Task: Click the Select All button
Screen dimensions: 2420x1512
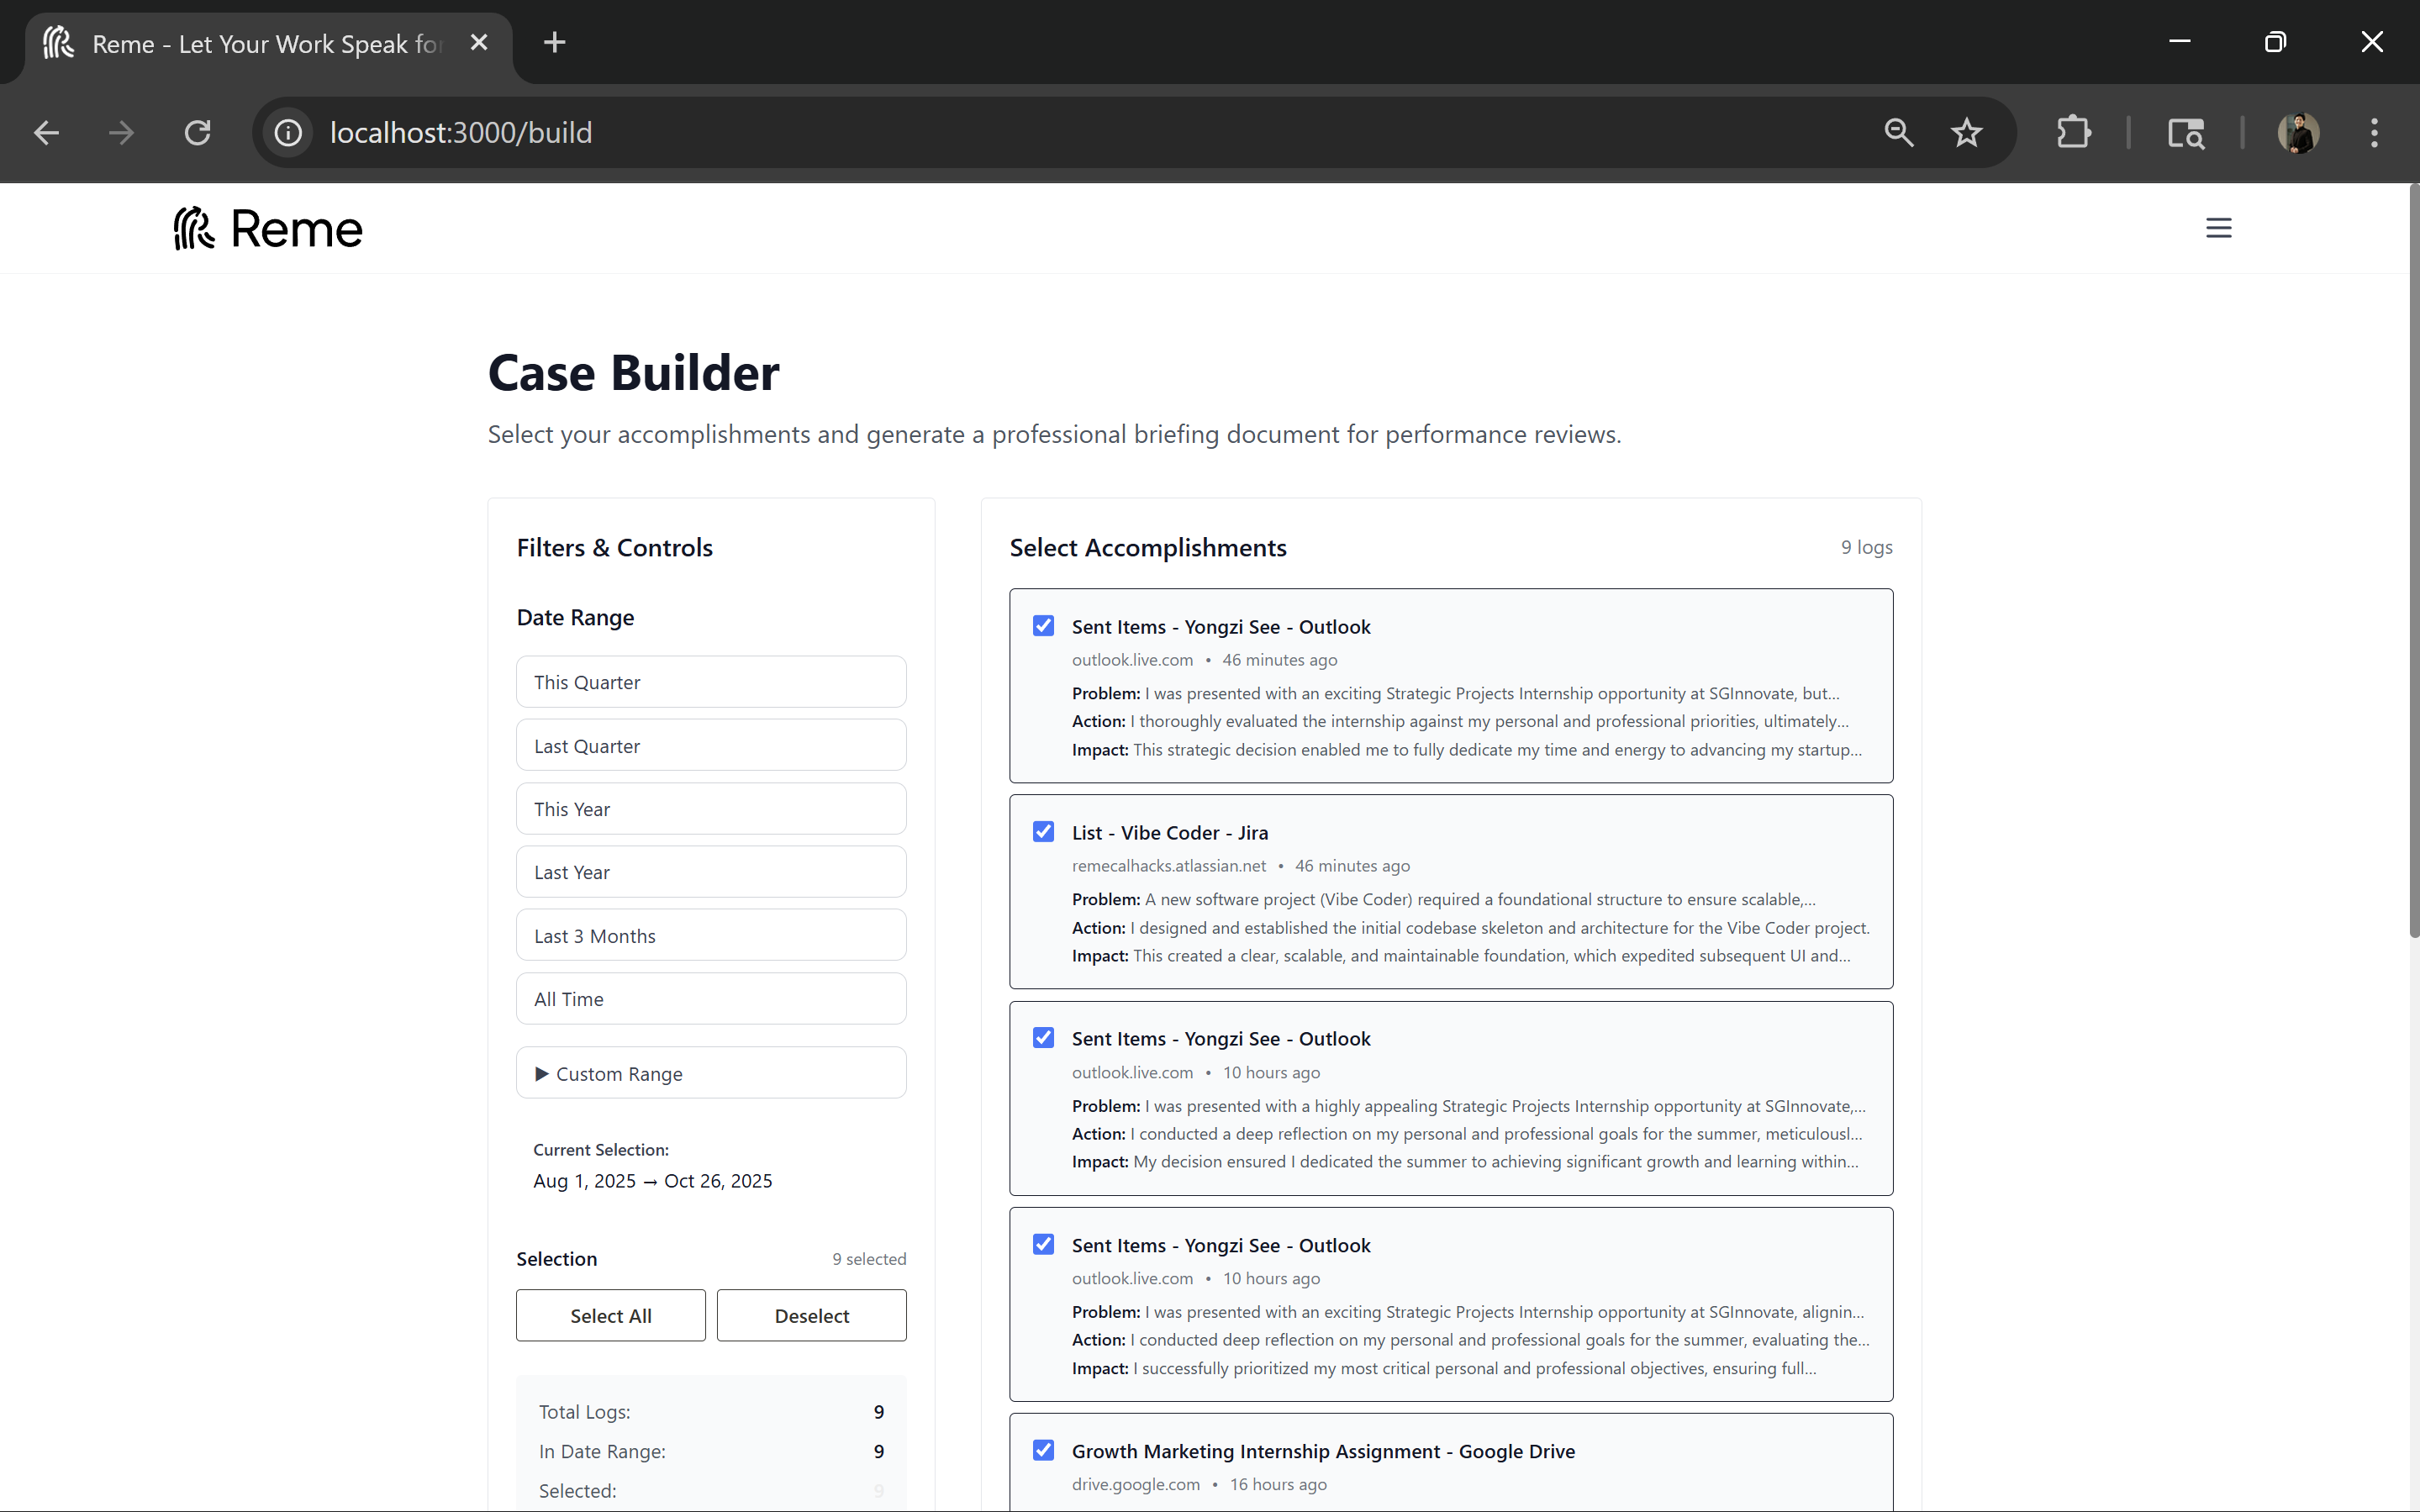Action: 610,1315
